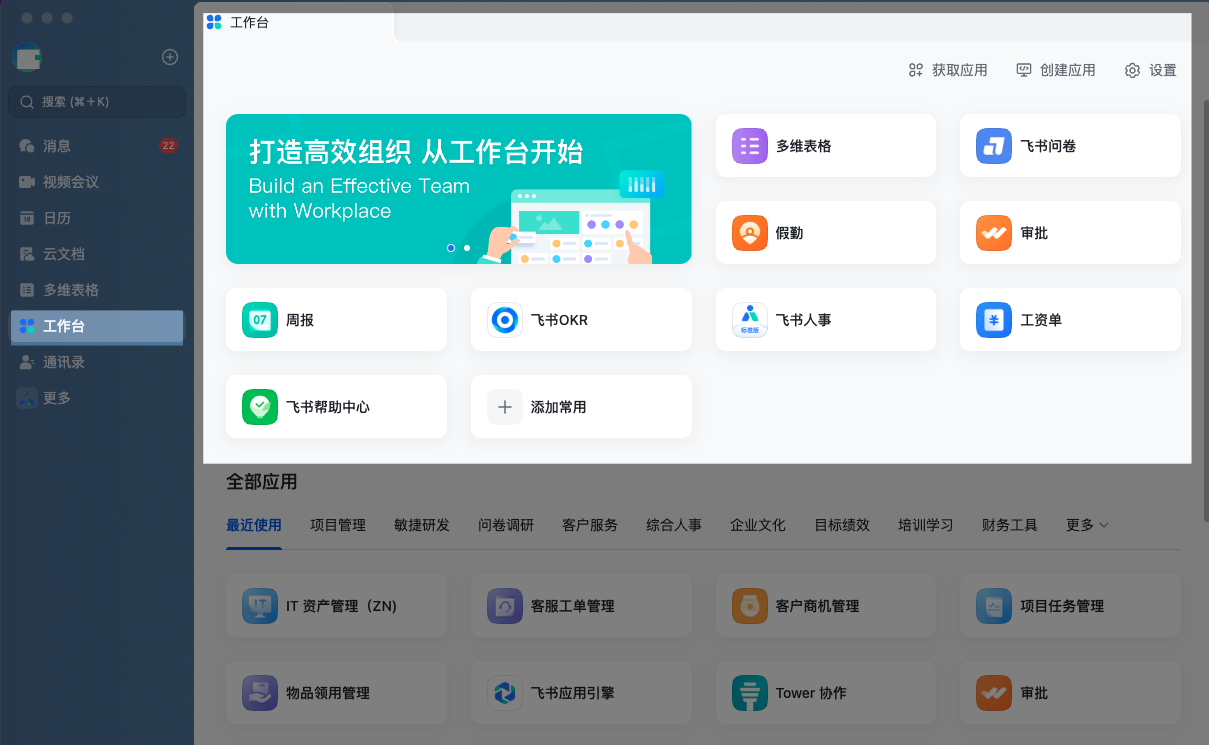Viewport: 1209px width, 745px height.
Task: Click the circled plus icon above the search box
Action: [170, 57]
